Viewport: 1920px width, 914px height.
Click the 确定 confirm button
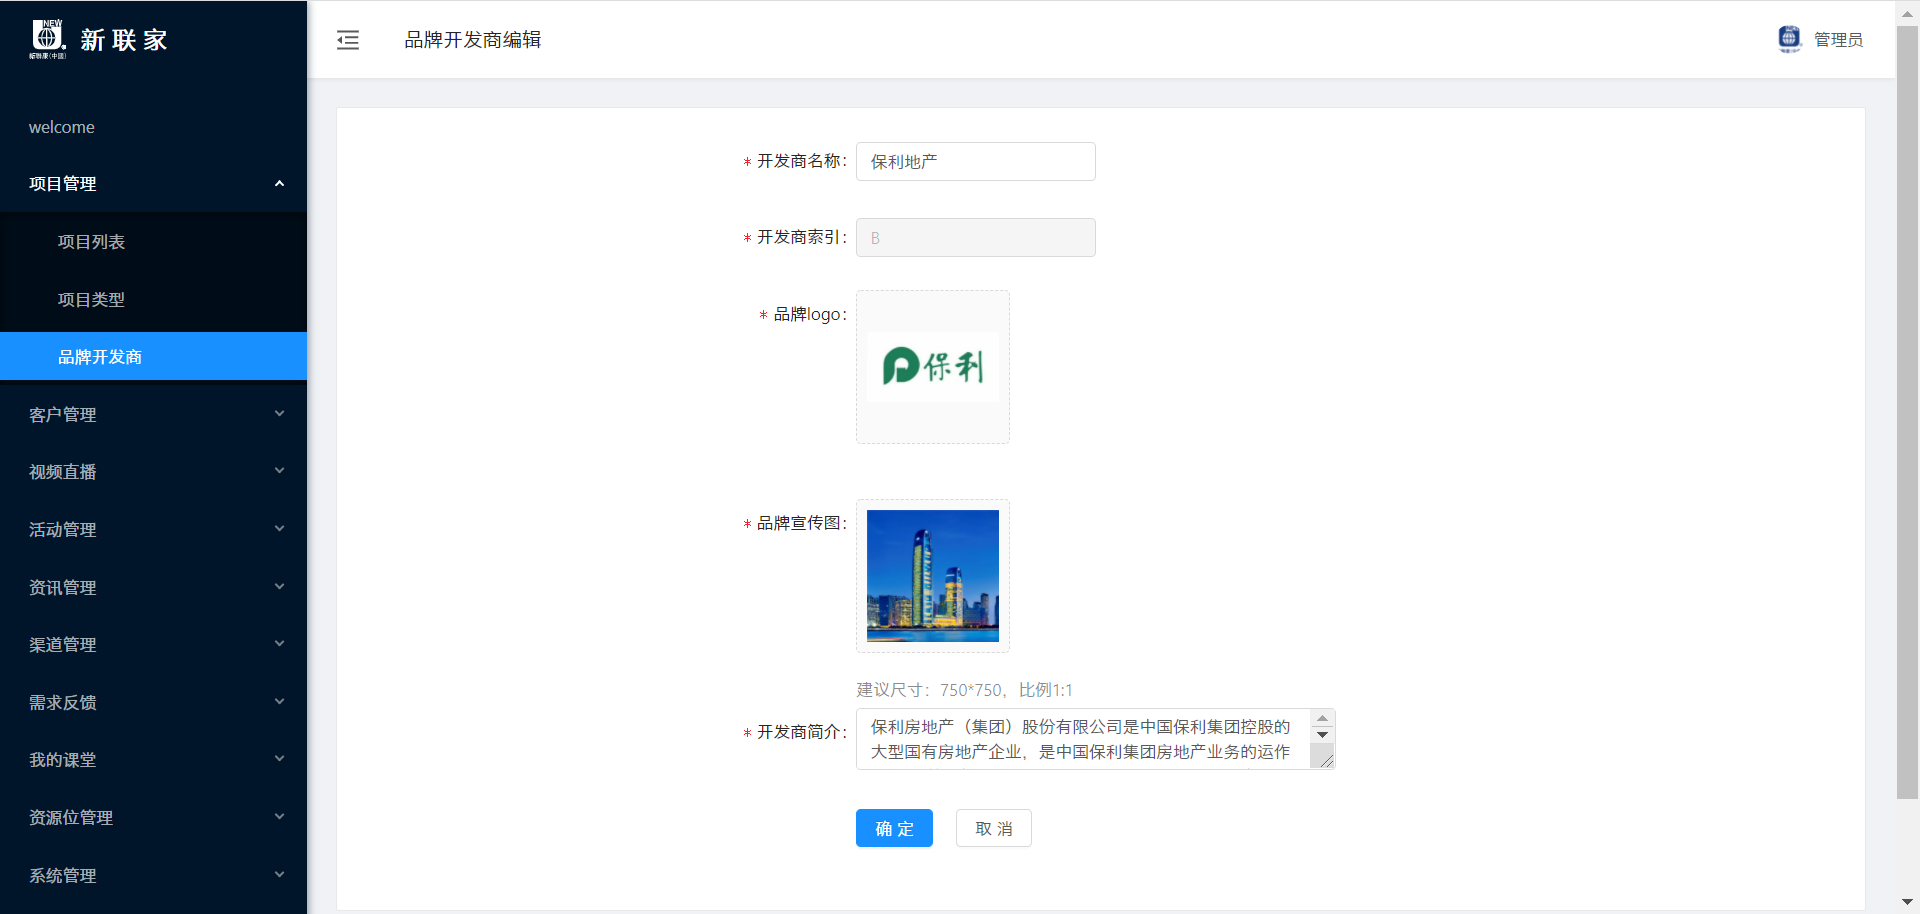(894, 828)
